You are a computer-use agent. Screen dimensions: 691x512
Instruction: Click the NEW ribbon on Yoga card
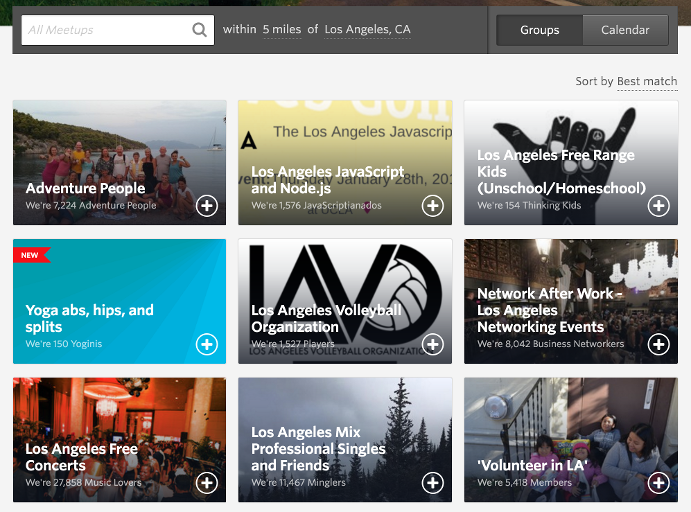click(31, 255)
